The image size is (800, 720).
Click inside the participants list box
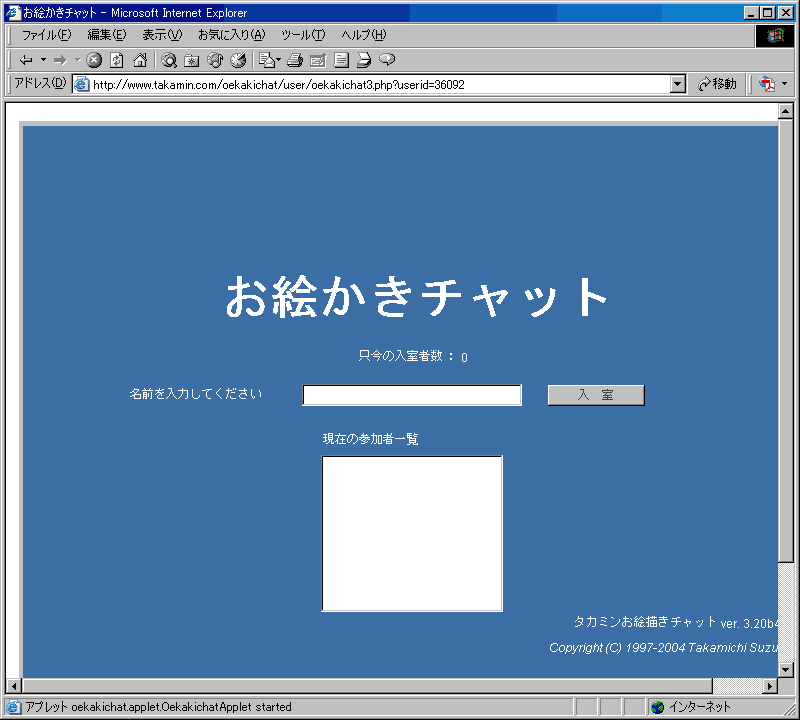tap(412, 533)
